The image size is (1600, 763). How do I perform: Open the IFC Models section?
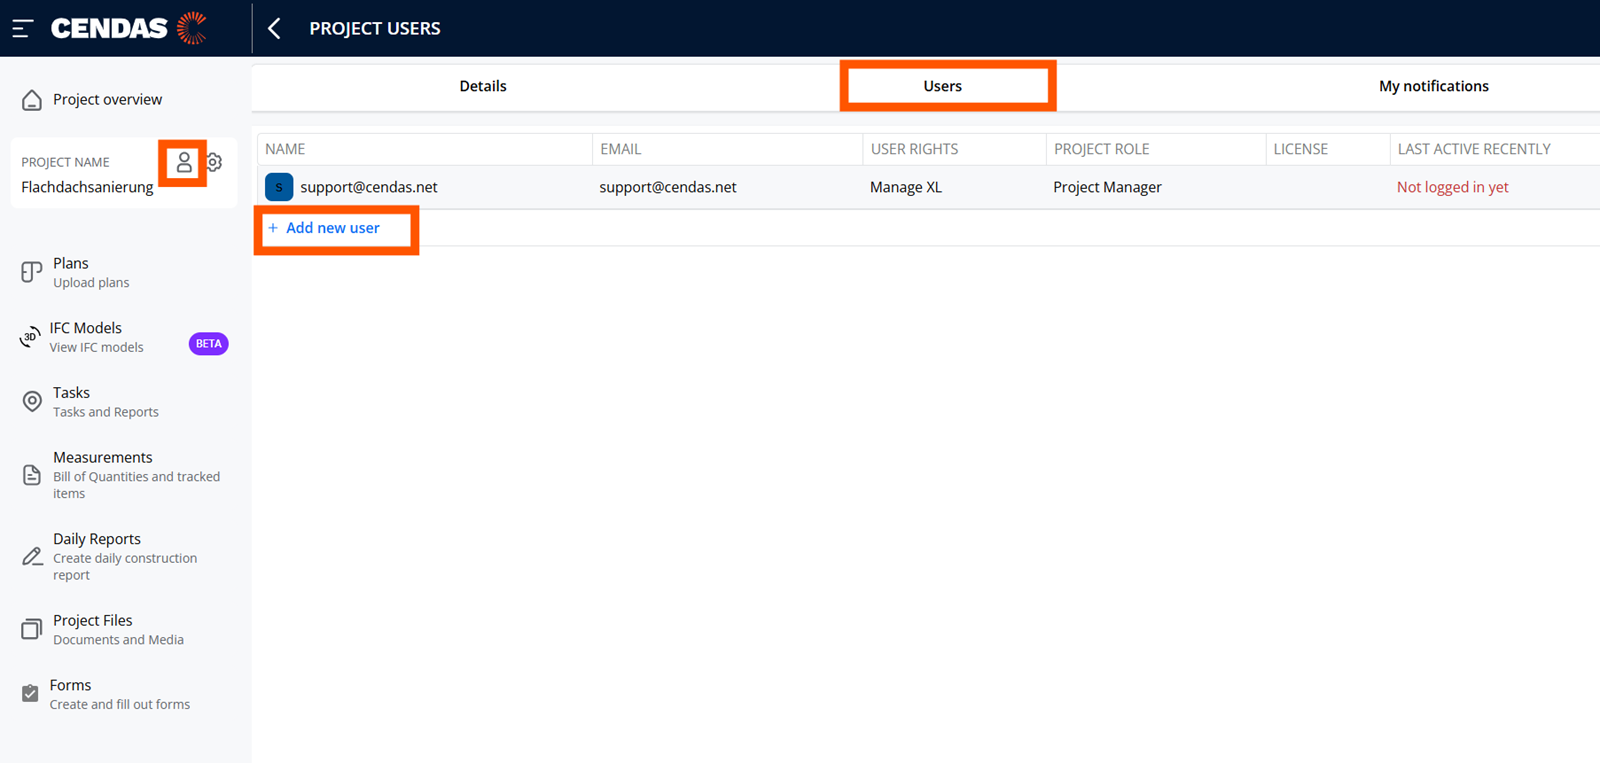[86, 328]
